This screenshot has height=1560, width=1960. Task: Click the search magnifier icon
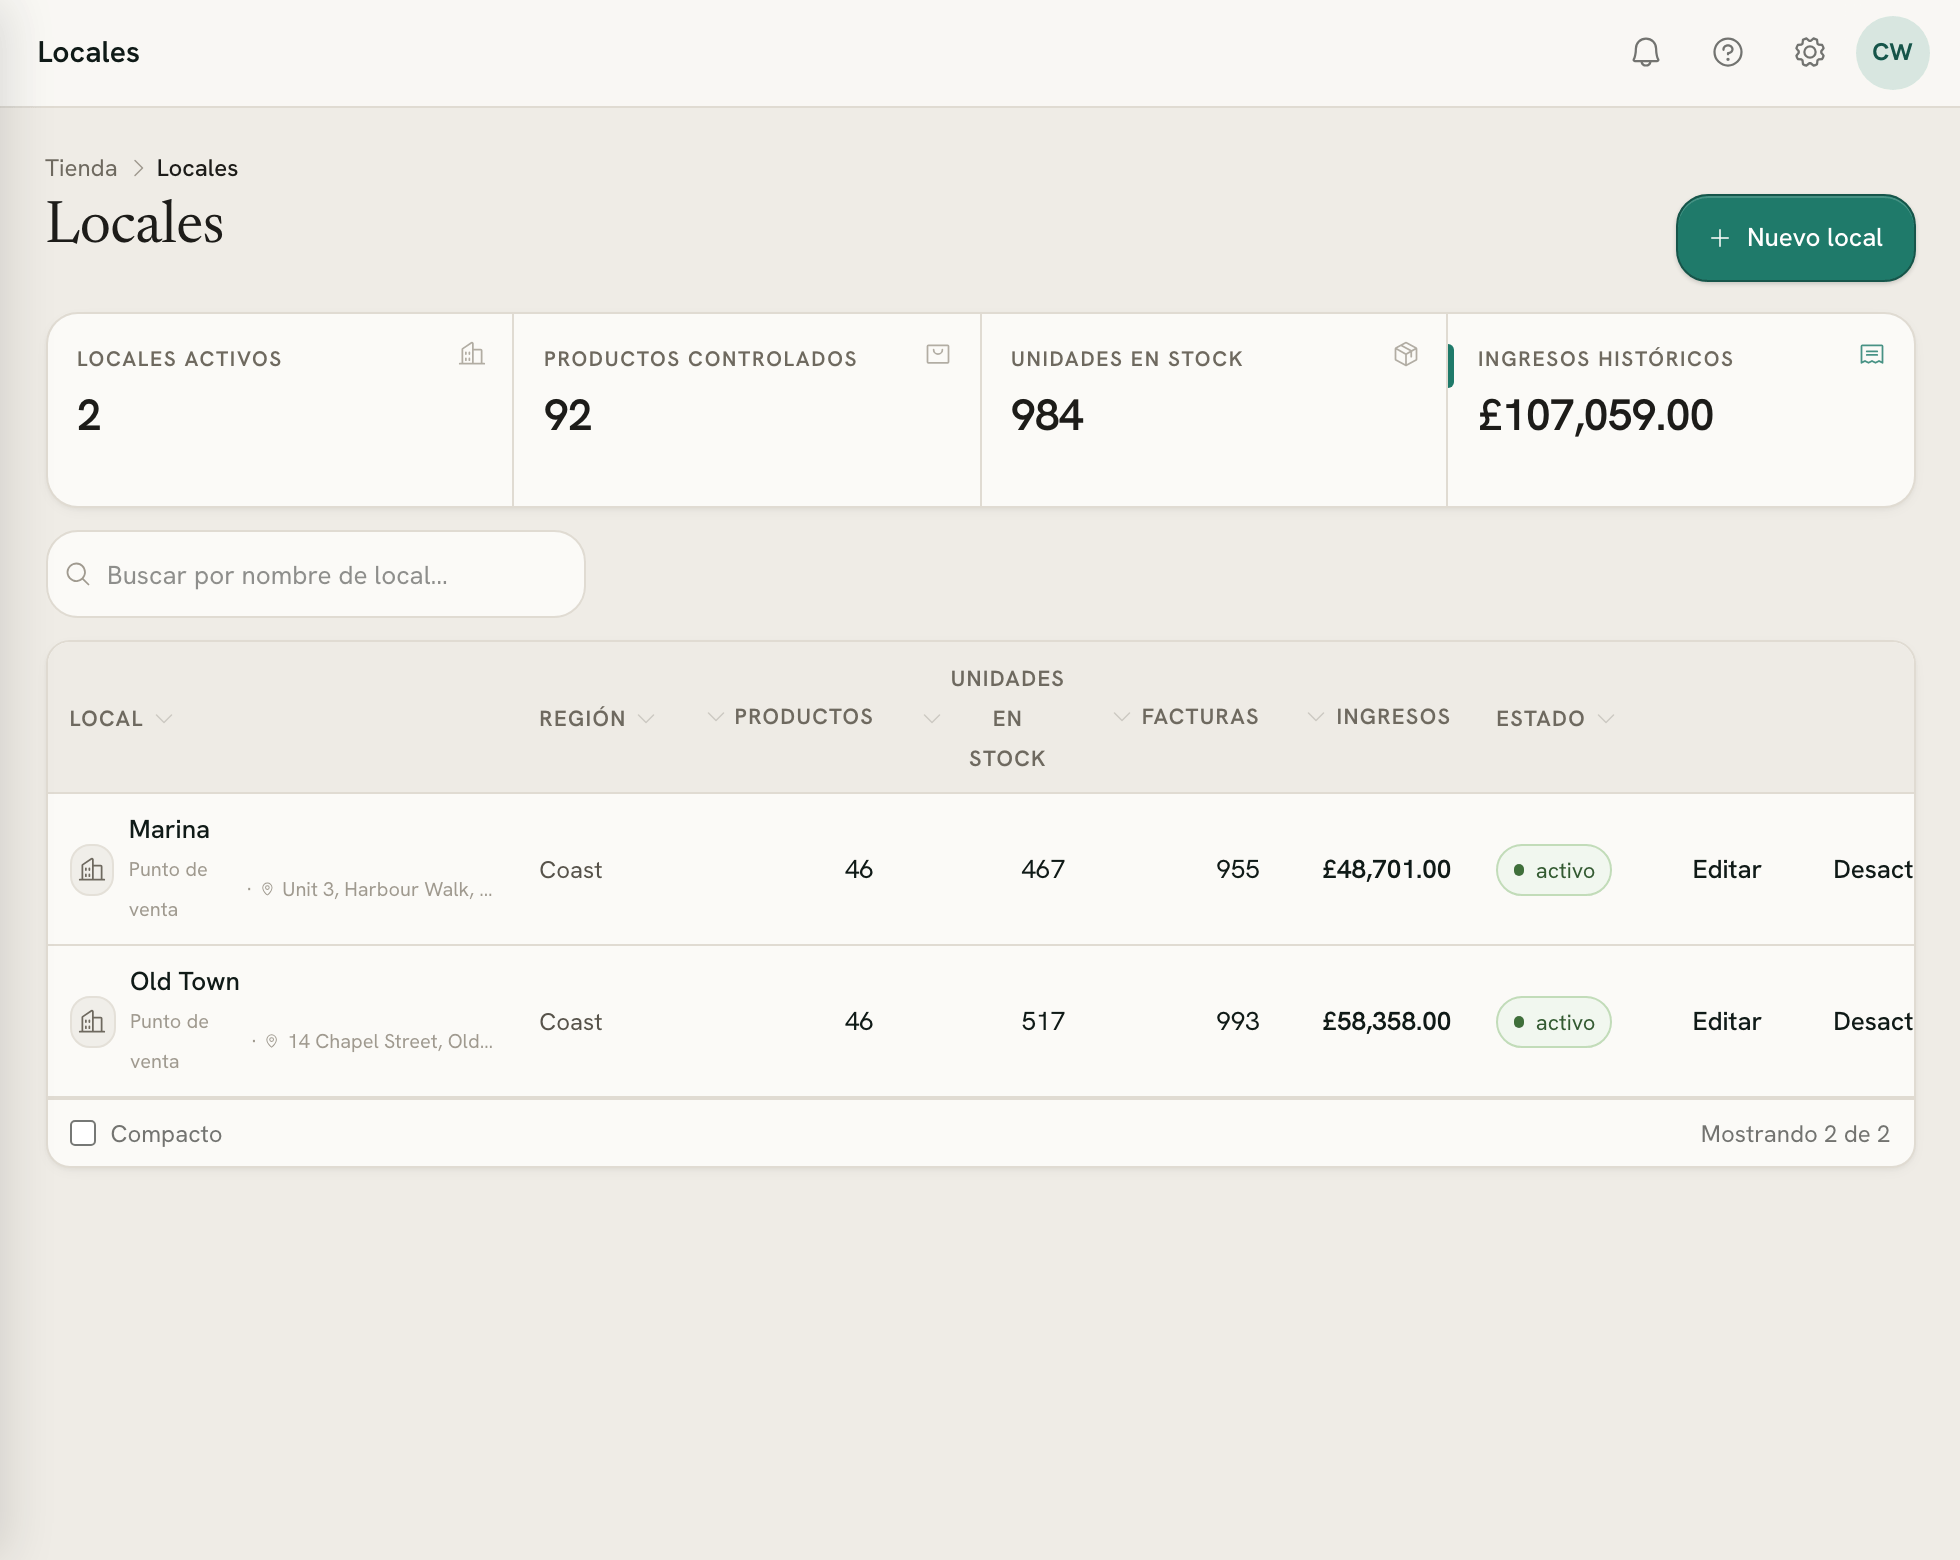click(x=78, y=574)
